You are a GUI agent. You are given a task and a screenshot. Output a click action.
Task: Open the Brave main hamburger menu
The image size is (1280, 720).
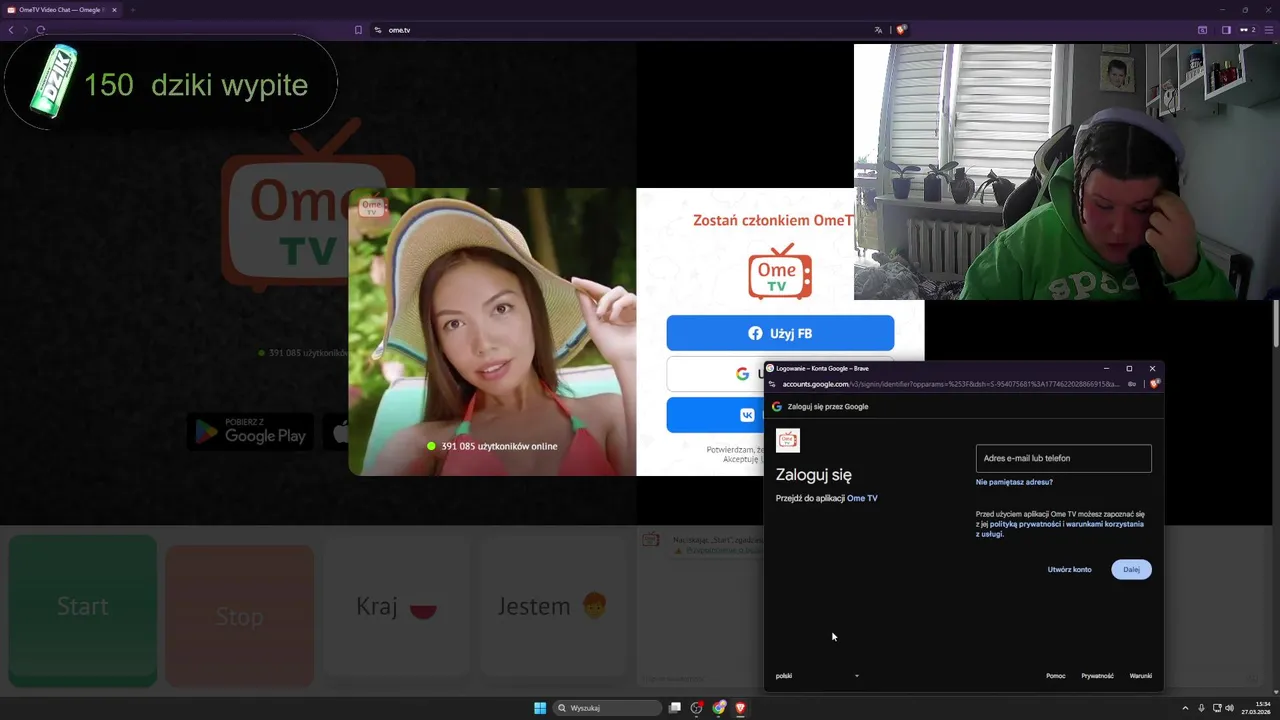(1269, 30)
